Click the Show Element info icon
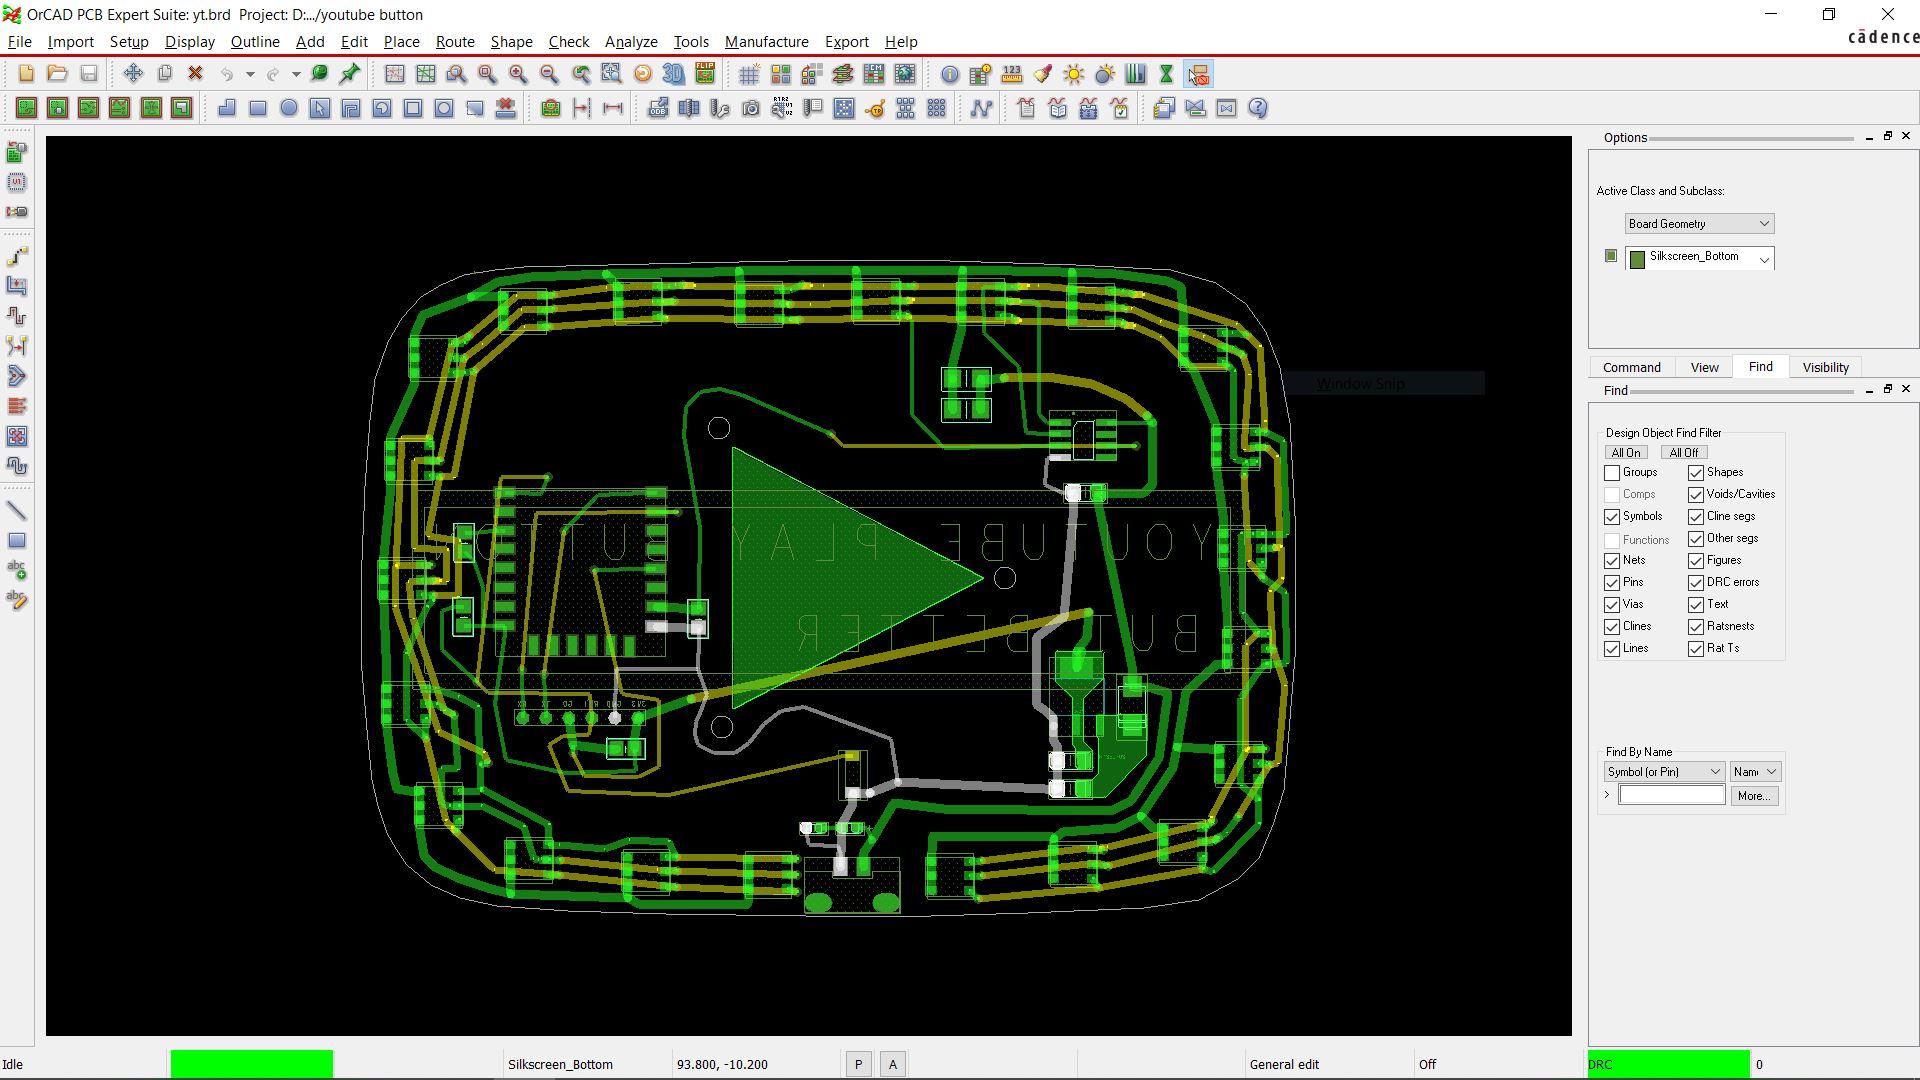Image resolution: width=1920 pixels, height=1080 pixels. 950,74
